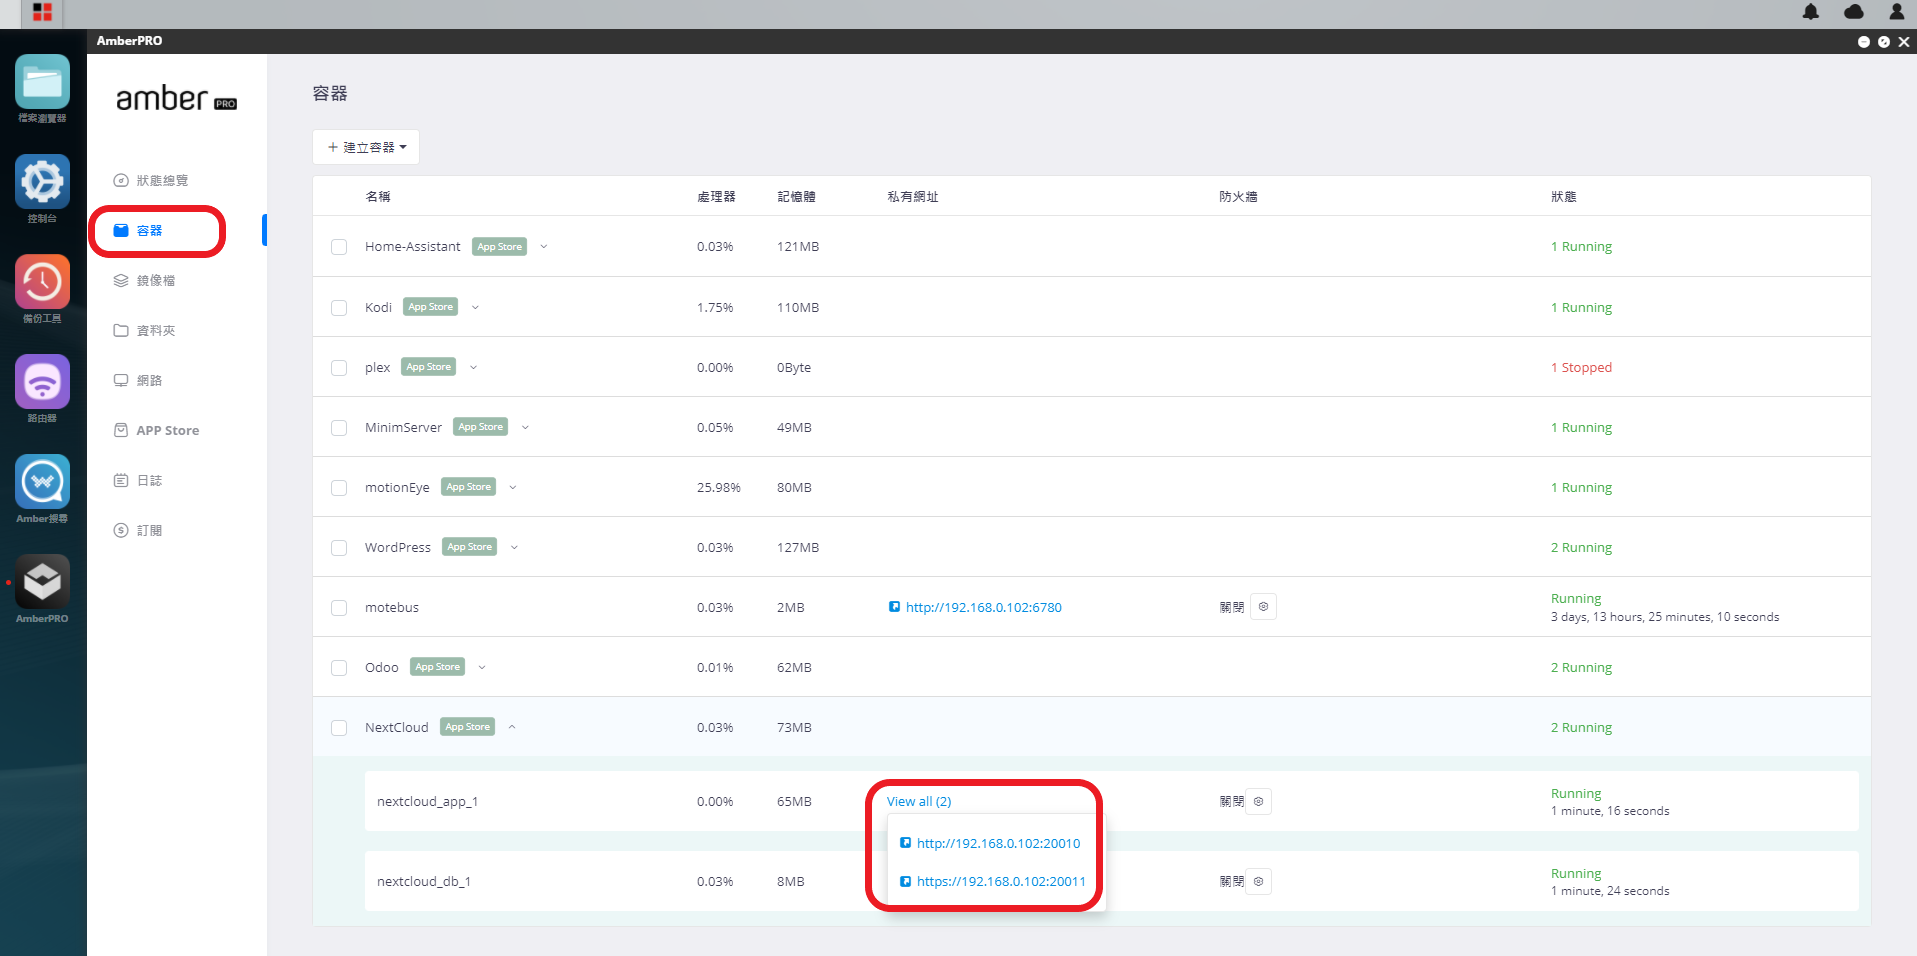Screen dimensions: 1917x956
Task: Click external link icon beside motebus address
Action: point(894,607)
